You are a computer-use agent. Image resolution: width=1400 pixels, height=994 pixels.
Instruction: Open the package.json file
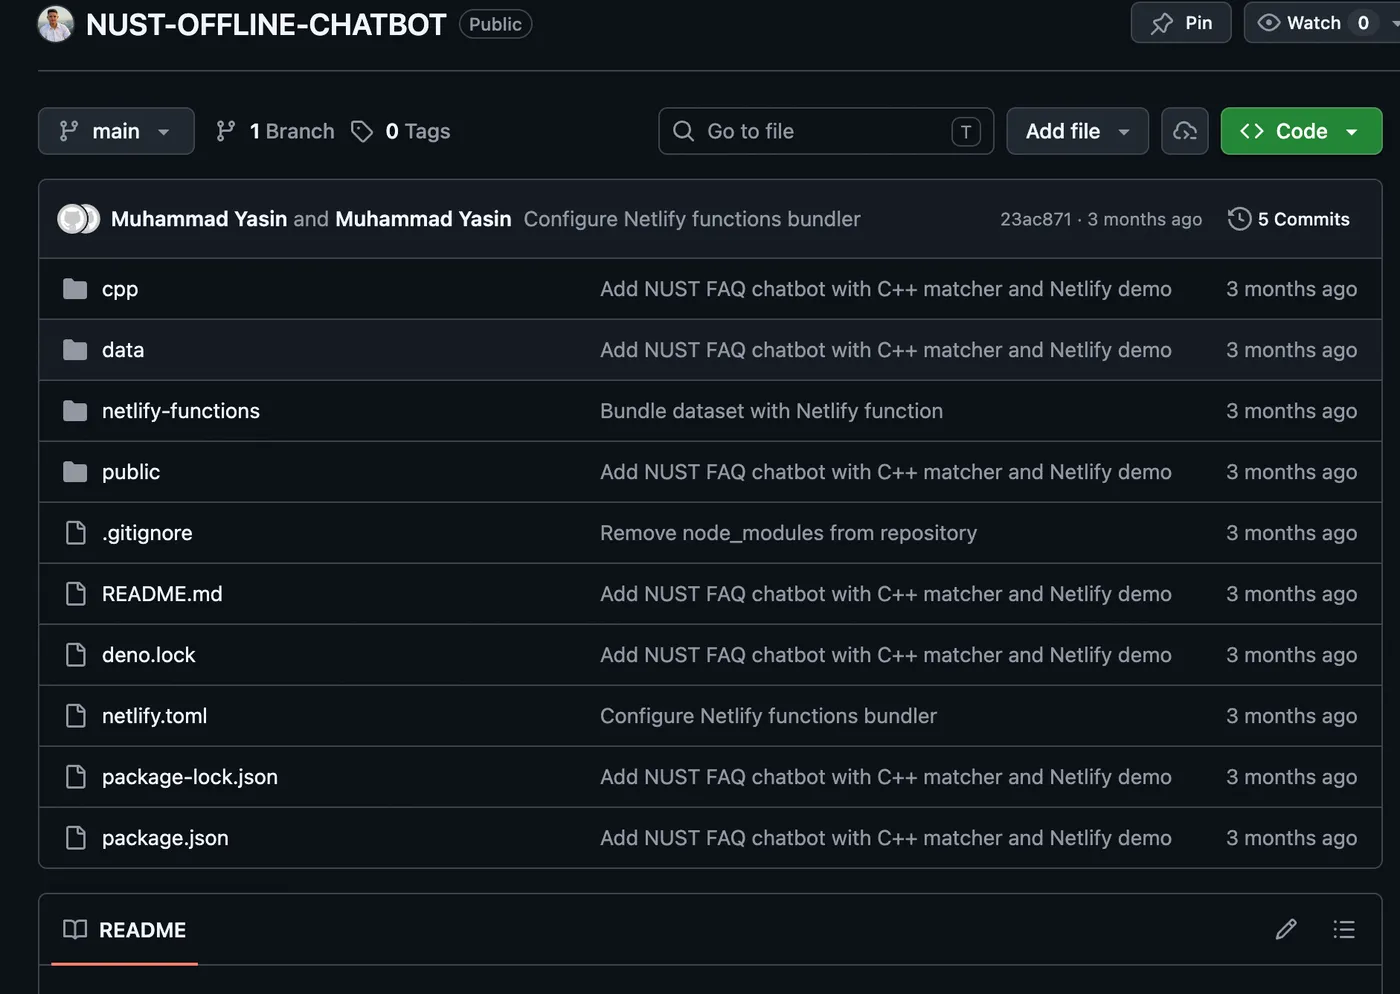165,838
